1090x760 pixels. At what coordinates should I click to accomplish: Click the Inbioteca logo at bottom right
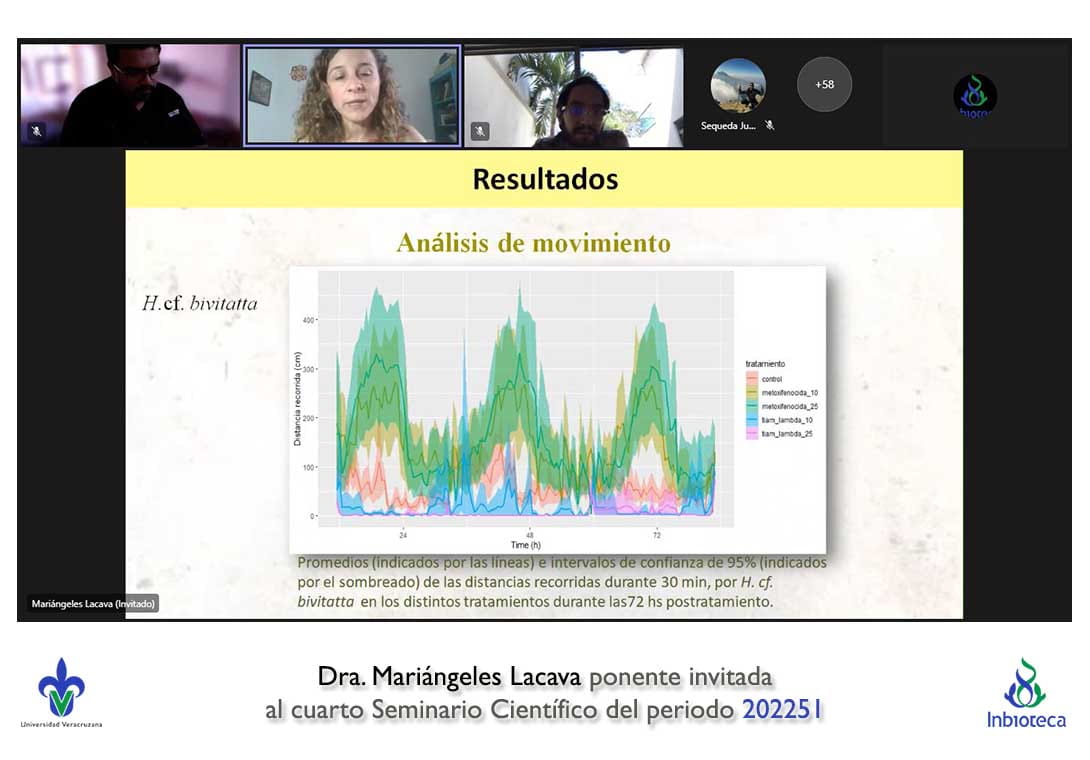click(1025, 693)
